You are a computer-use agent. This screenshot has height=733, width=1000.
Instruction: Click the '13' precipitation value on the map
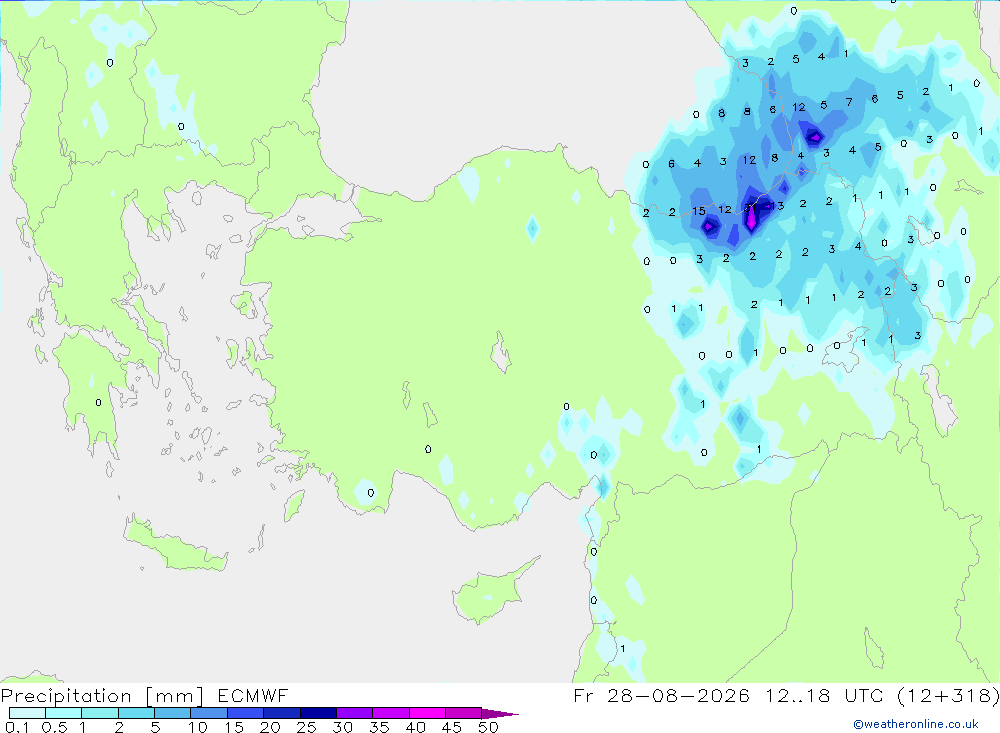pyautogui.click(x=777, y=206)
